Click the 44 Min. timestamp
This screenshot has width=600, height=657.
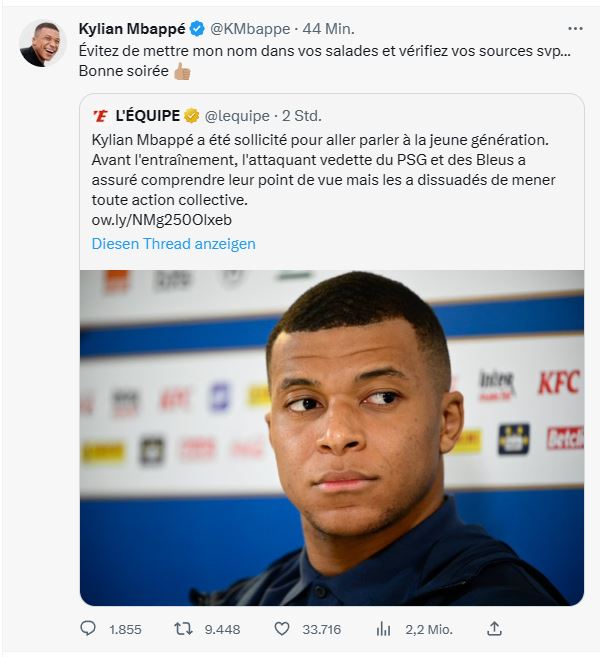pos(331,28)
